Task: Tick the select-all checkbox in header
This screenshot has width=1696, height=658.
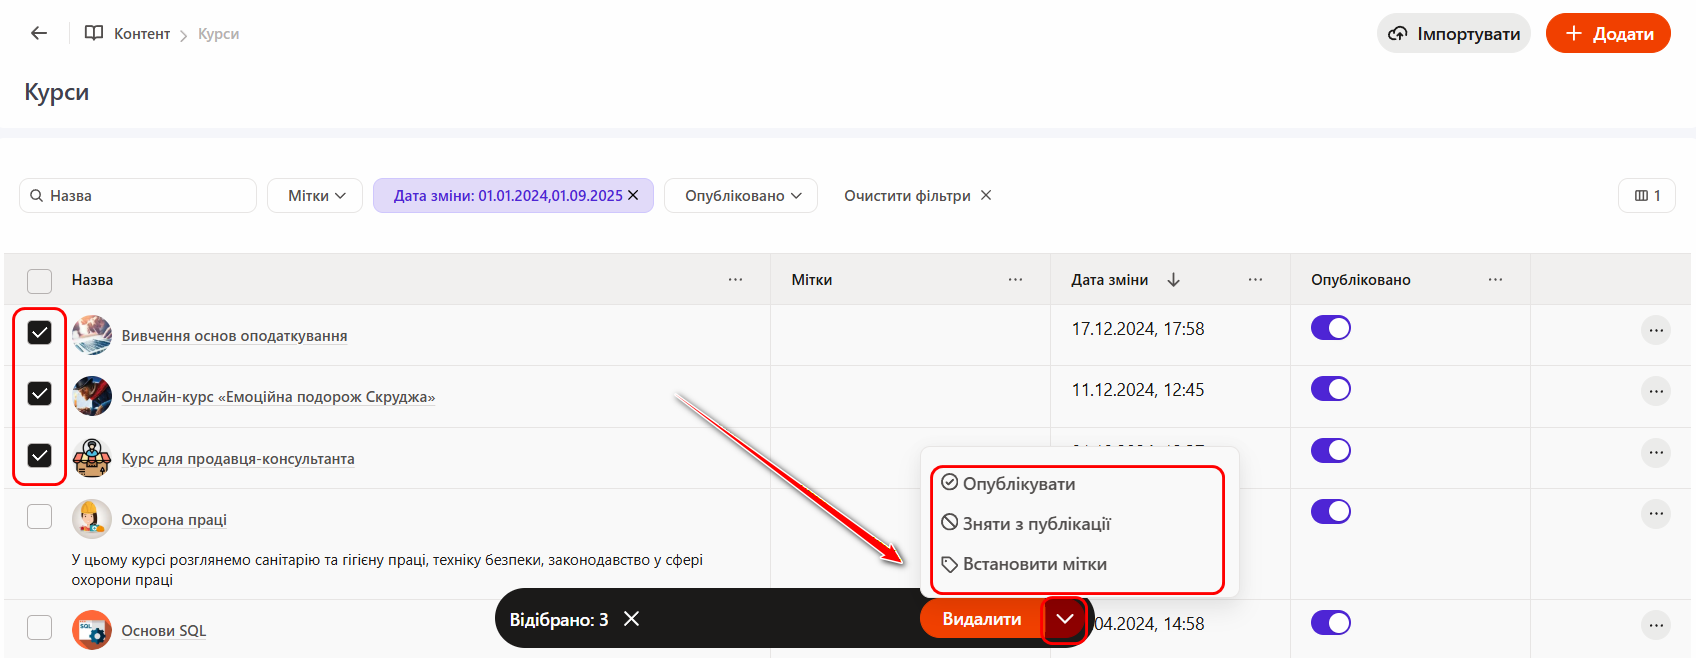Action: (39, 281)
